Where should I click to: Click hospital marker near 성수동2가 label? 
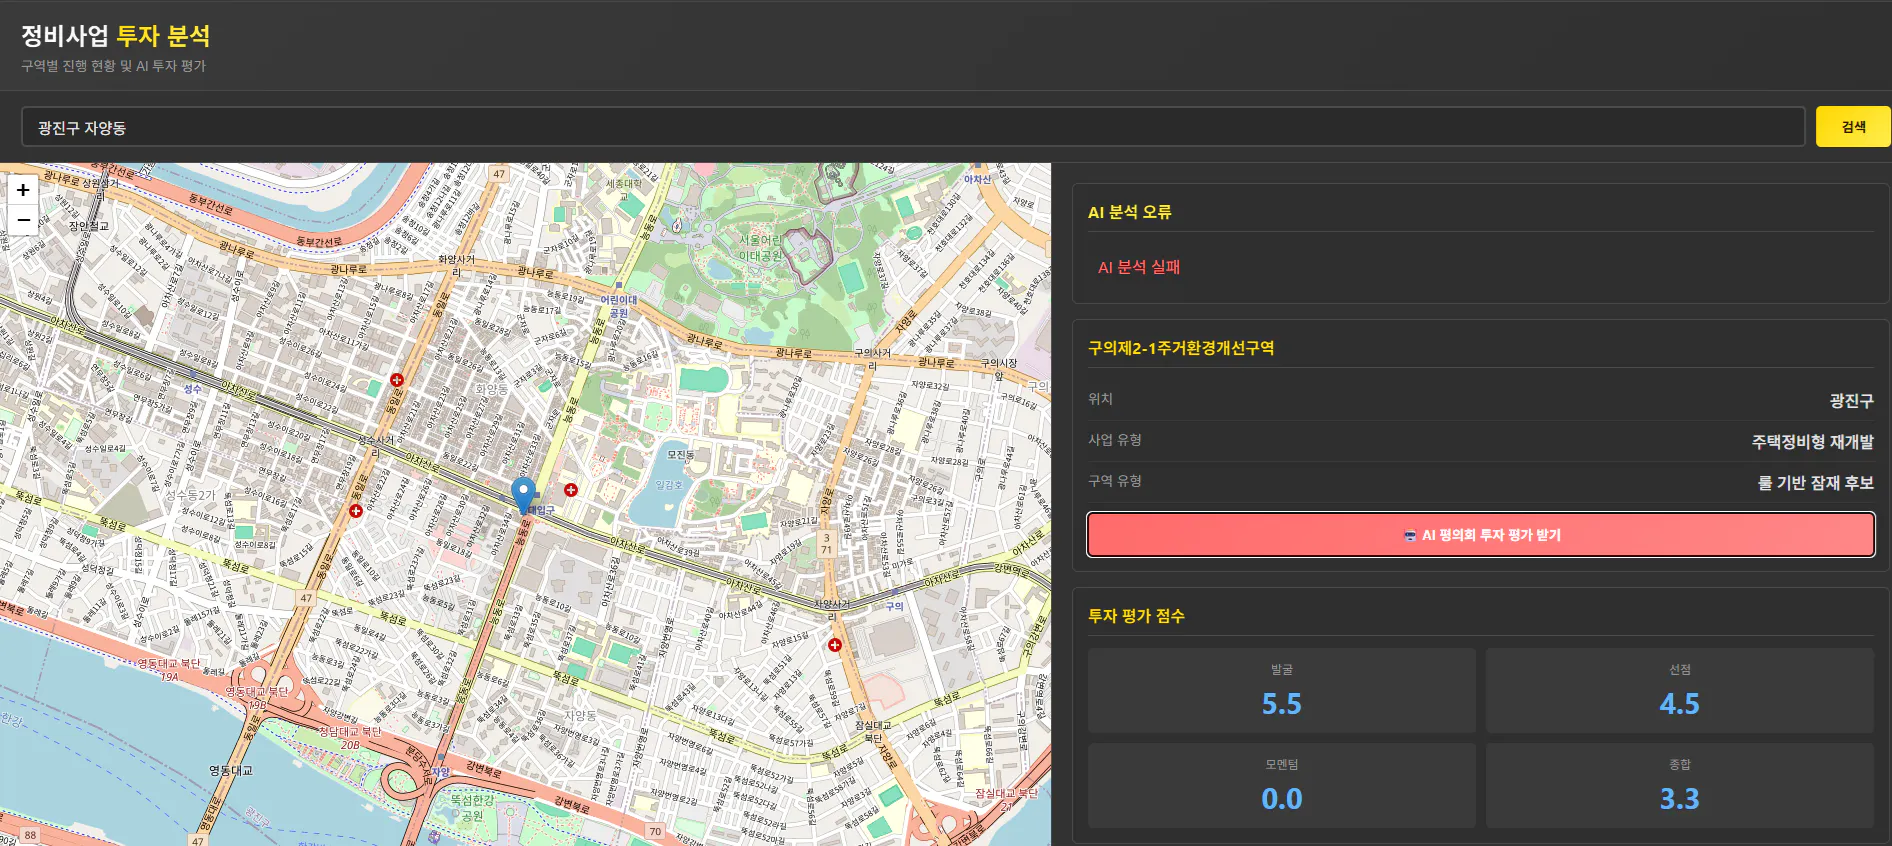(356, 511)
